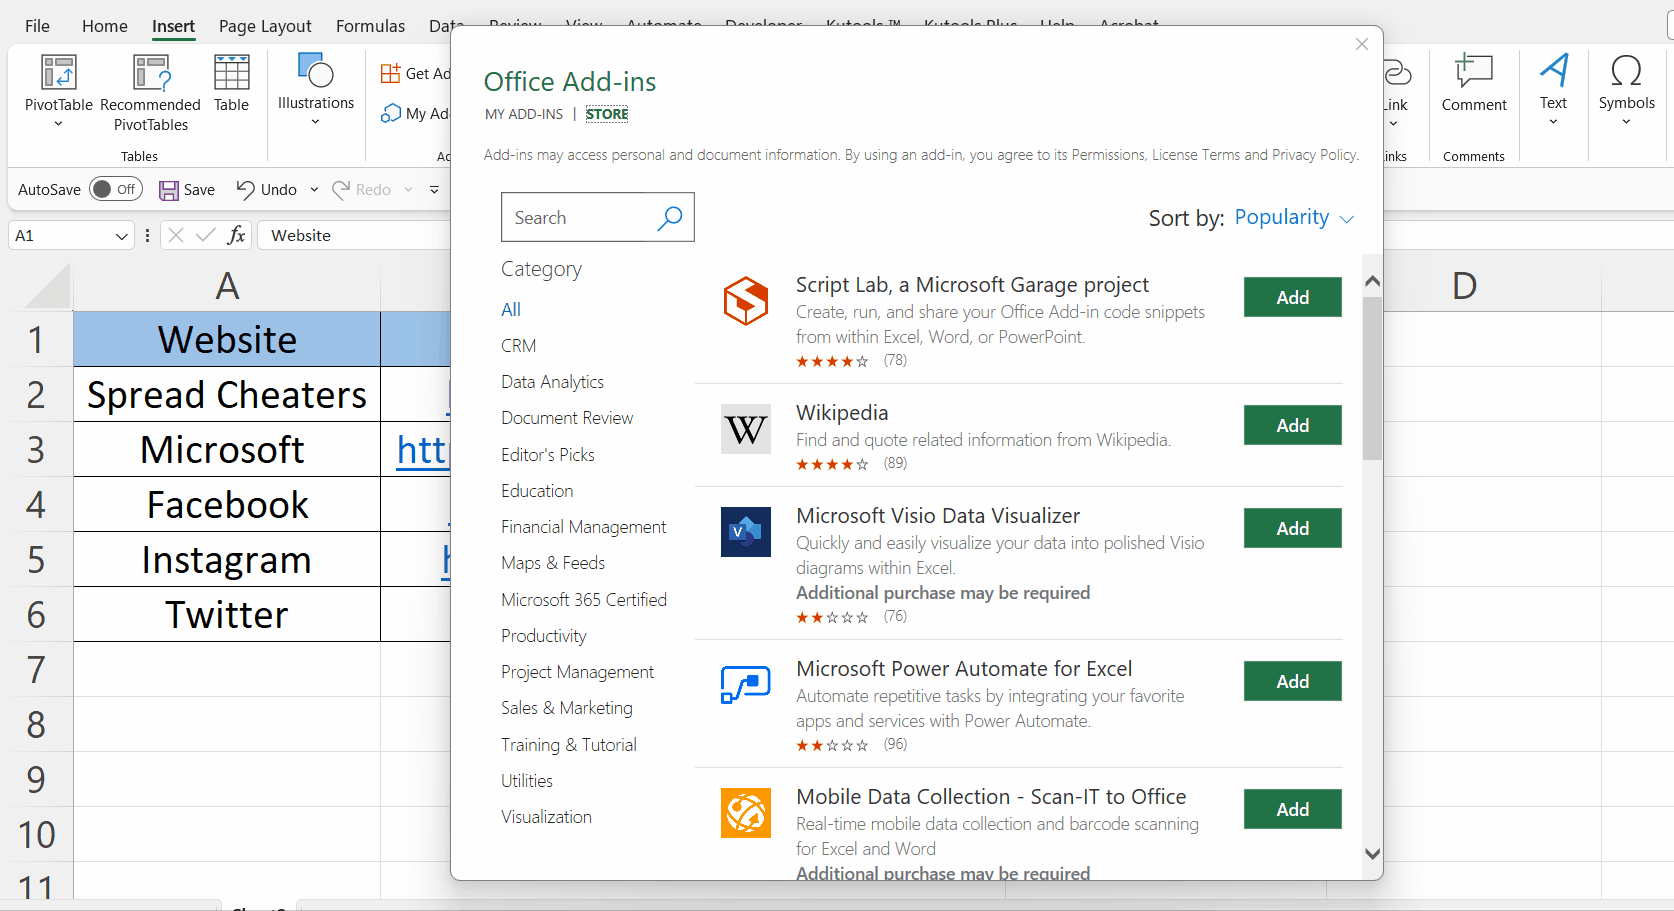This screenshot has height=911, width=1674.
Task: Click the Insert Function fx icon
Action: [x=236, y=235]
